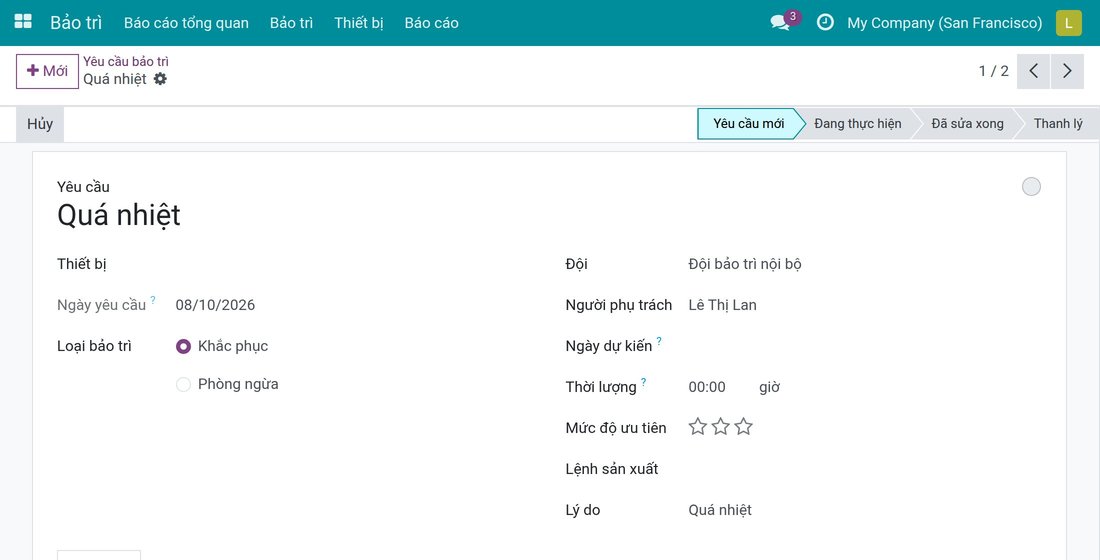Select Khắc phục maintenance type

pos(183,346)
